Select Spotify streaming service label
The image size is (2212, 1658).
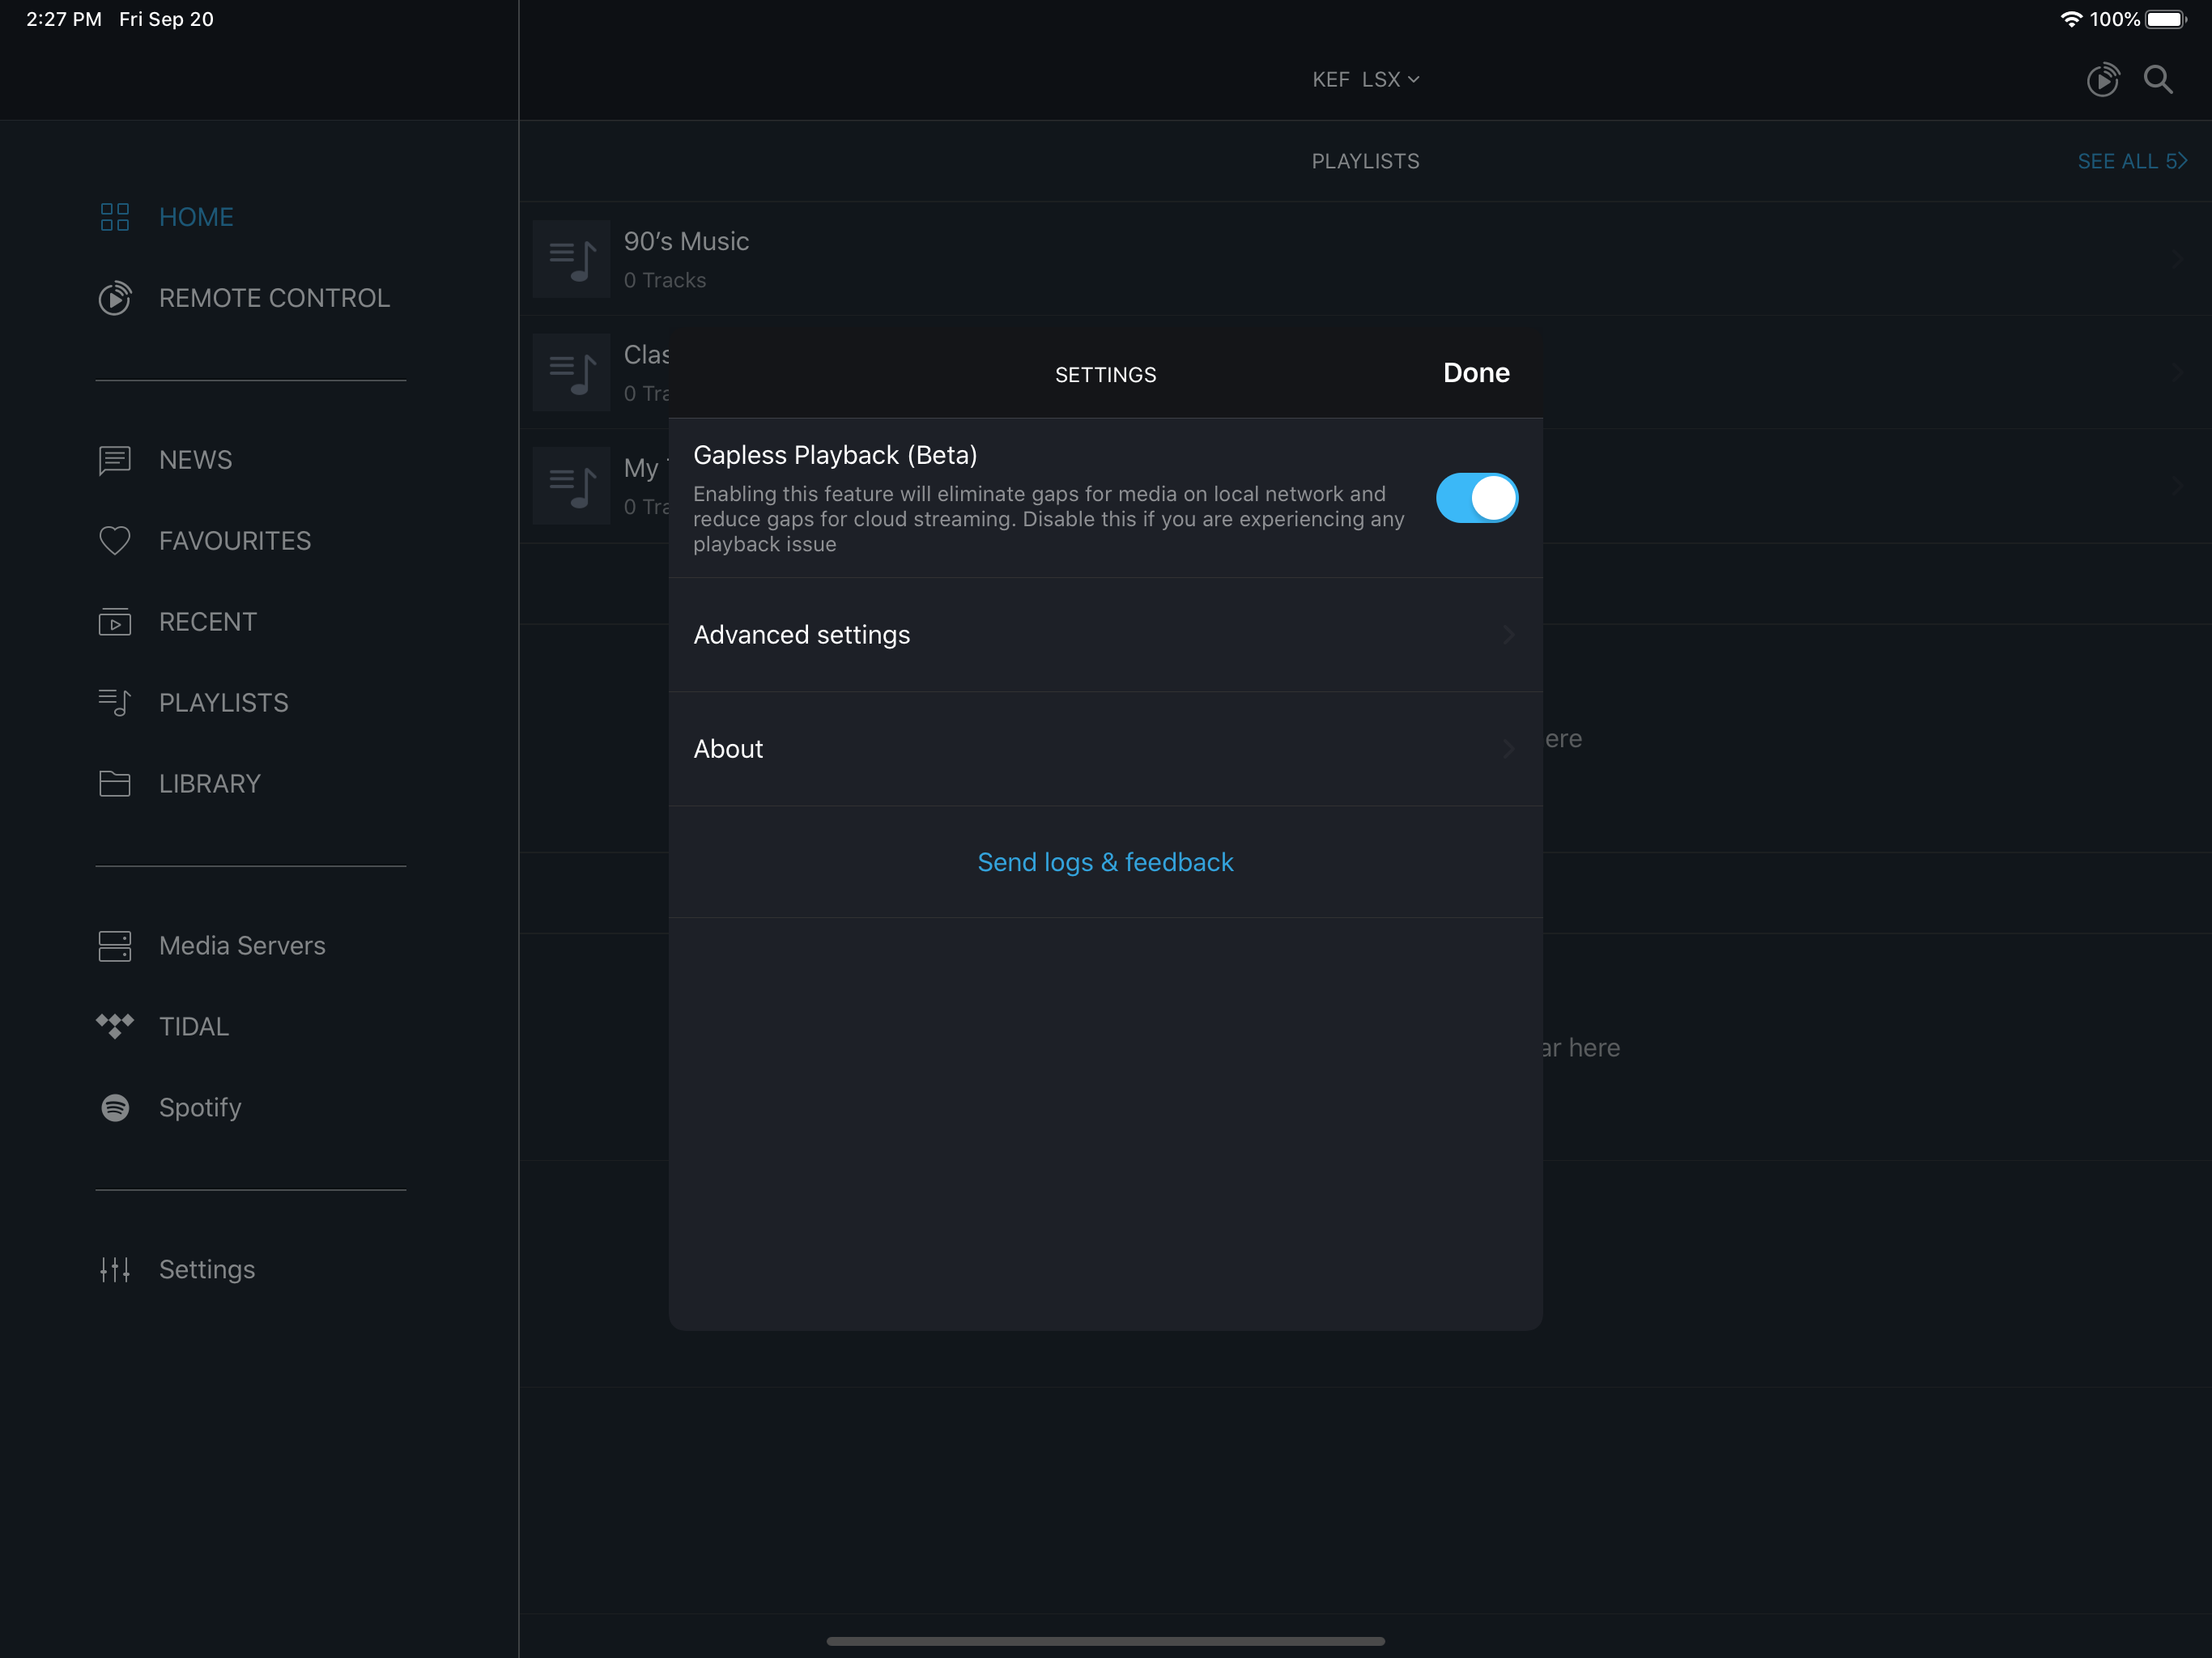click(x=200, y=1108)
